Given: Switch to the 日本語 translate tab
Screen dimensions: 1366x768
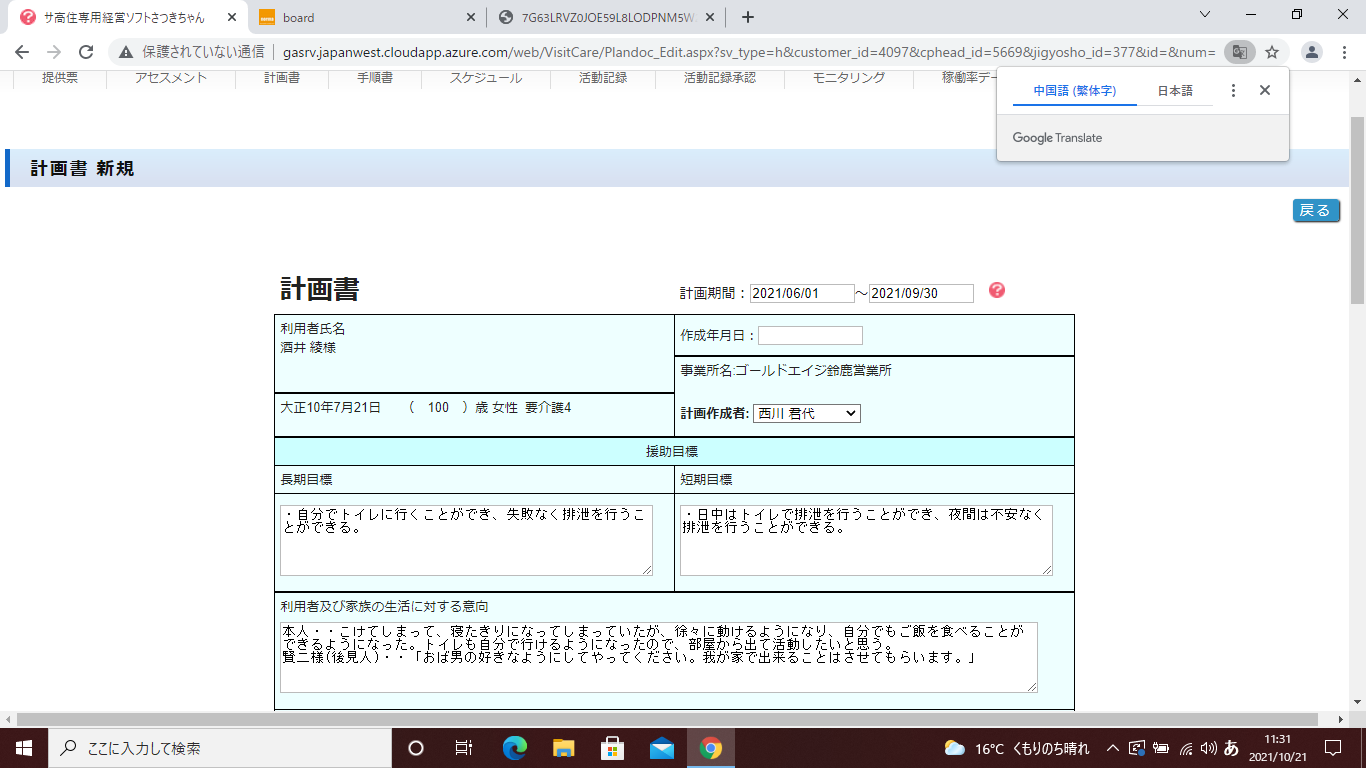Looking at the screenshot, I should click(x=1175, y=91).
